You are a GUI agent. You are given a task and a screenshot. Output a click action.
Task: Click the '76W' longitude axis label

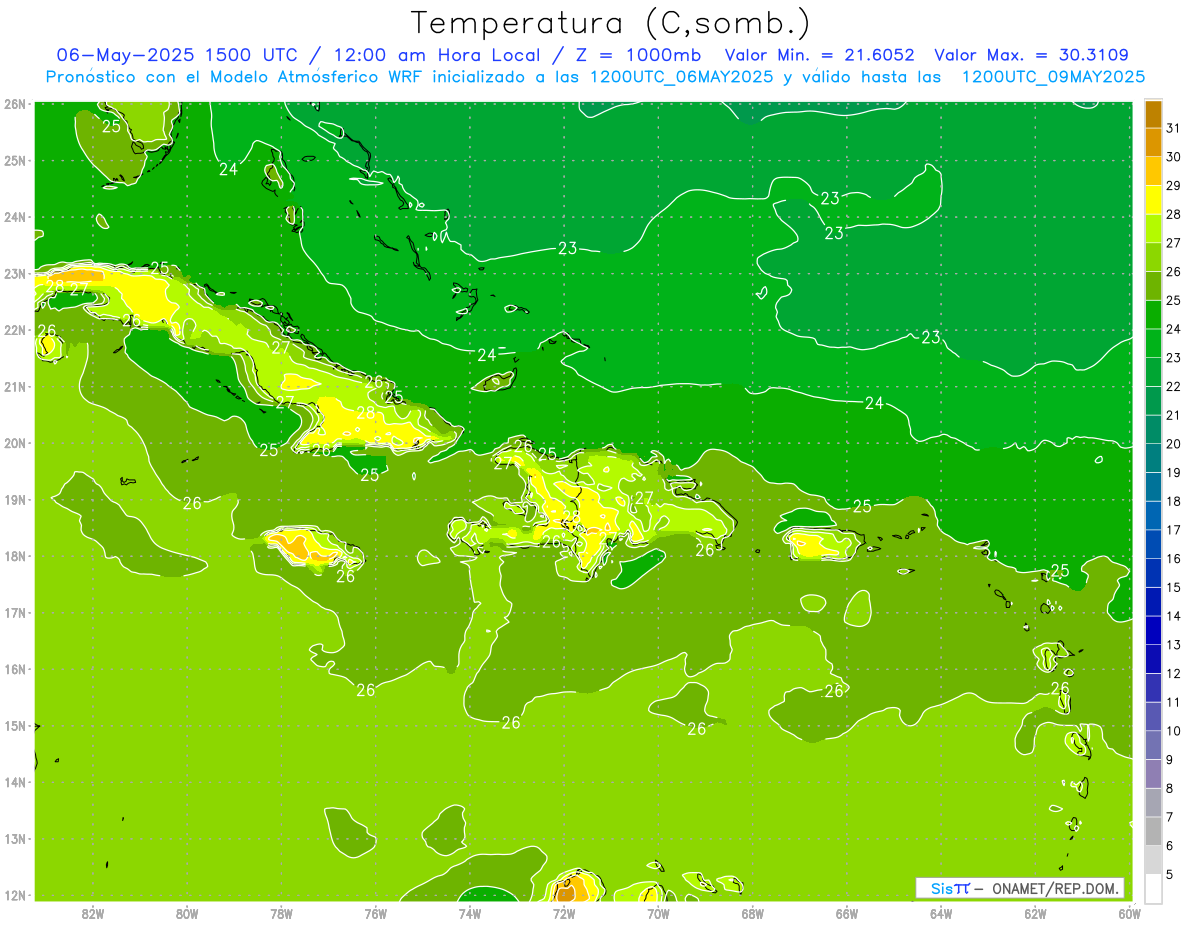[x=376, y=913]
